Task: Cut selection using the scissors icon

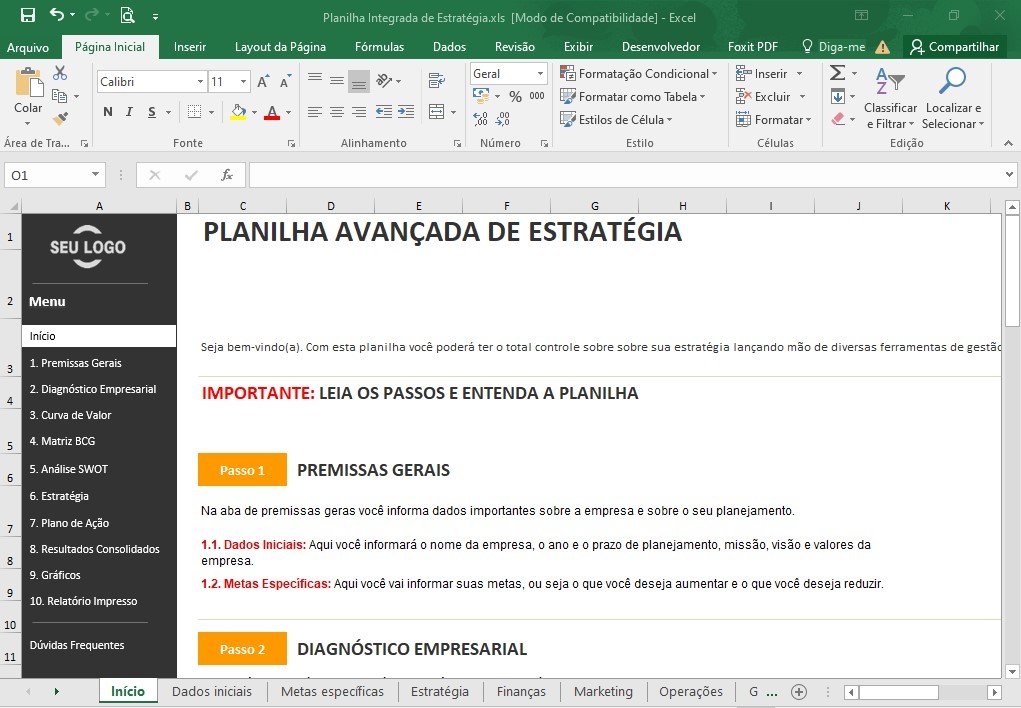Action: click(x=60, y=72)
